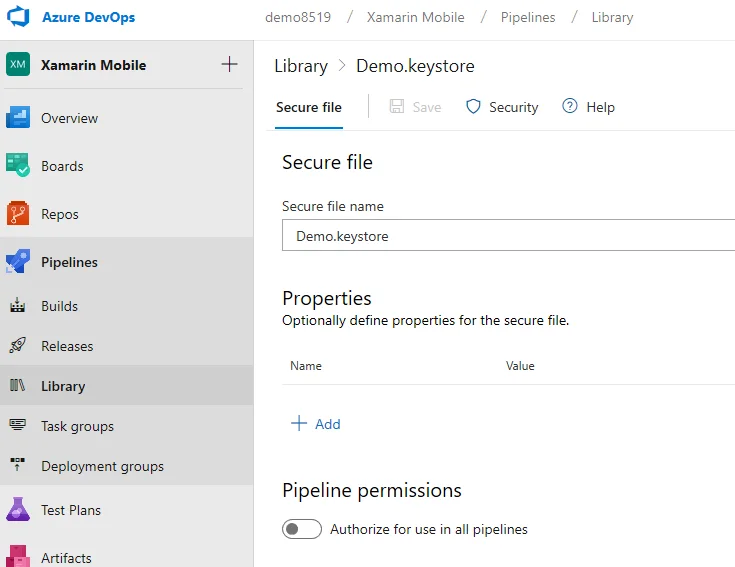Open the demo8519 organization breadcrumb

click(x=298, y=17)
